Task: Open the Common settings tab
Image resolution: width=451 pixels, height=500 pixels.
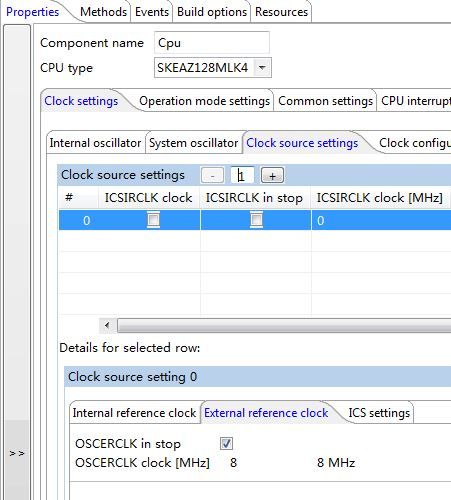Action: [x=325, y=101]
